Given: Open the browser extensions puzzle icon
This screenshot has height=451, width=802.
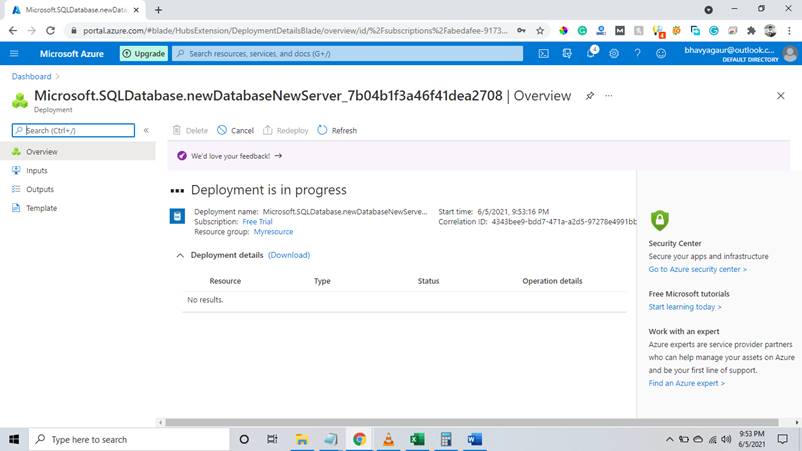Looking at the screenshot, I should click(751, 31).
